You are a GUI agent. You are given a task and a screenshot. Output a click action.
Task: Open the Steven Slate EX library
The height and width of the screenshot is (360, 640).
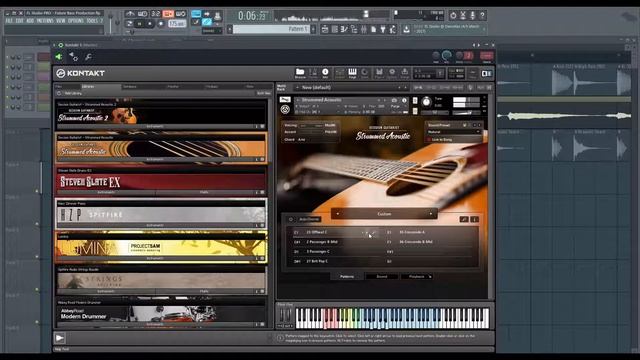point(161,181)
